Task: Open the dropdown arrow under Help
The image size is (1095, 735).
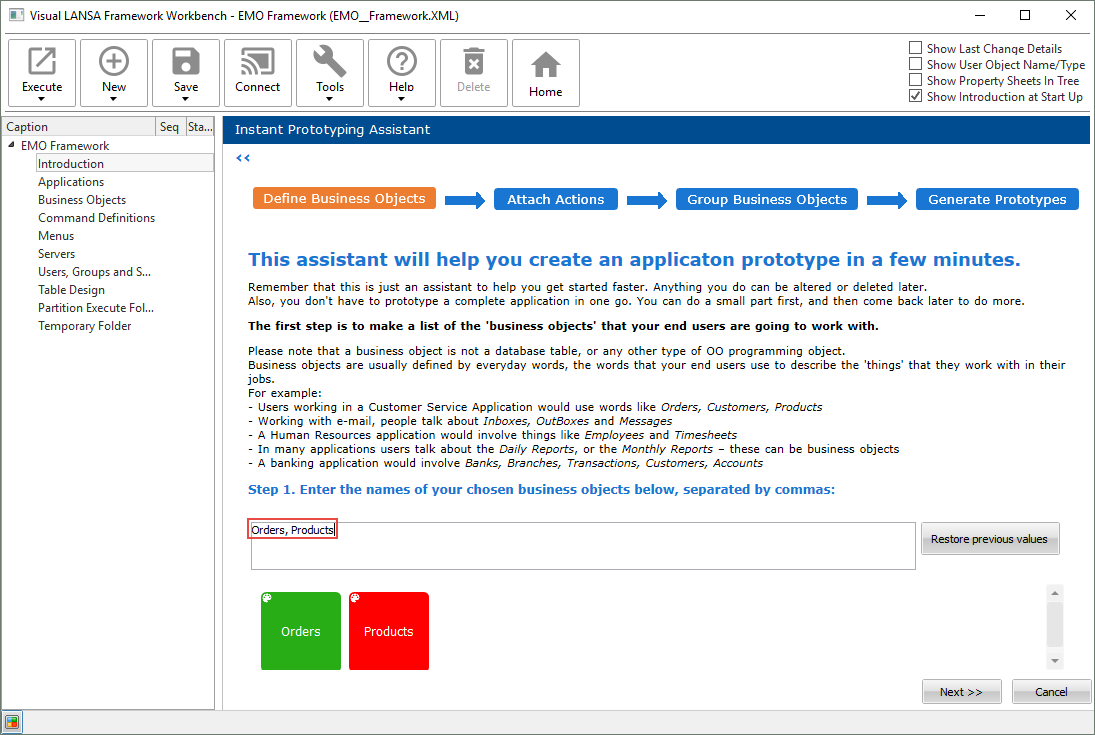Action: [401, 99]
